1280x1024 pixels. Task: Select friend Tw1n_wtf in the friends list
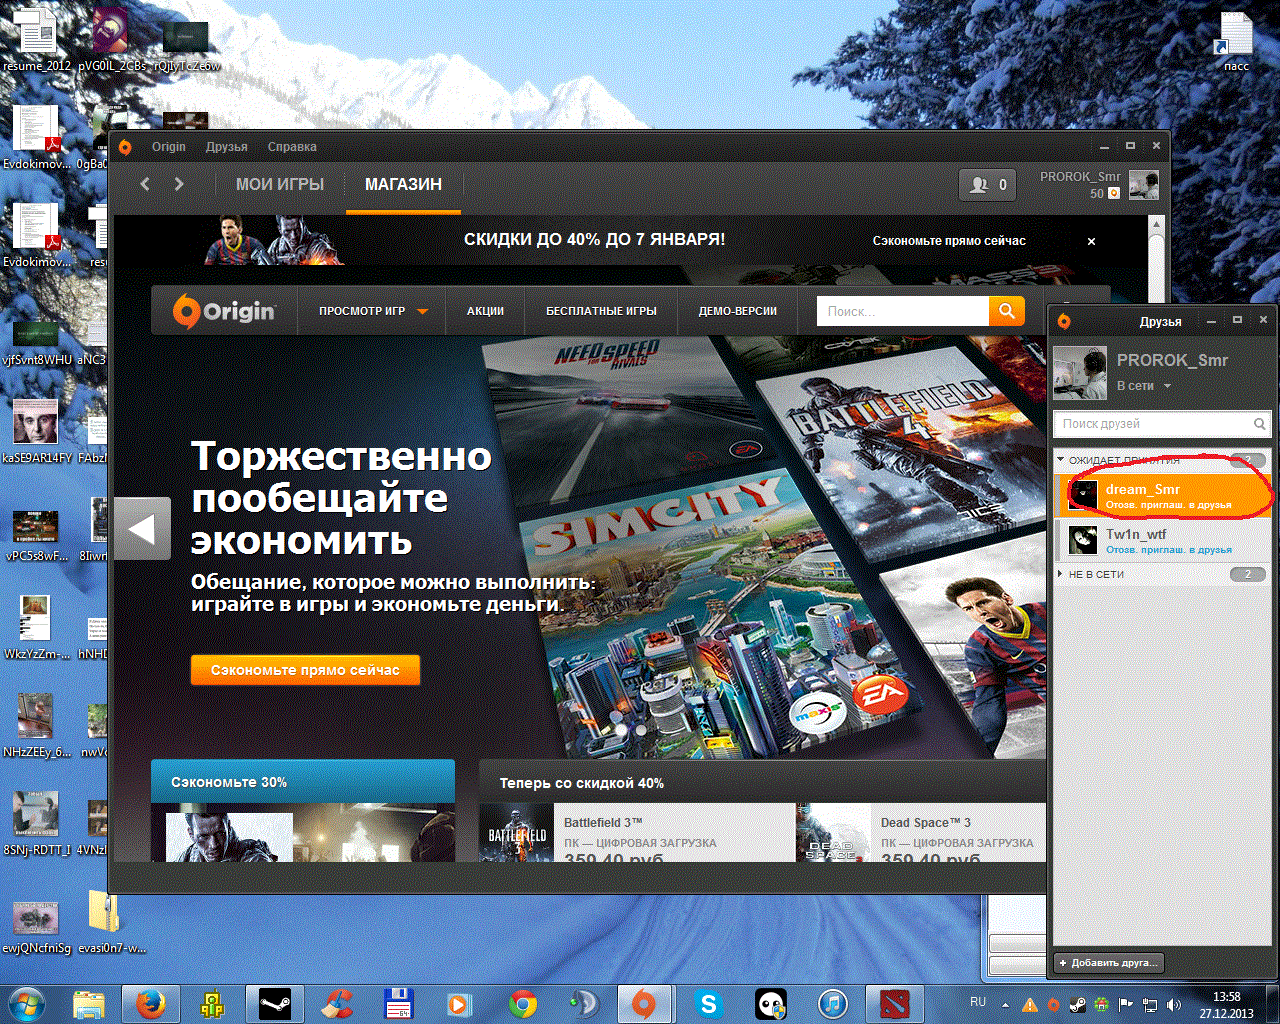[x=1162, y=541]
